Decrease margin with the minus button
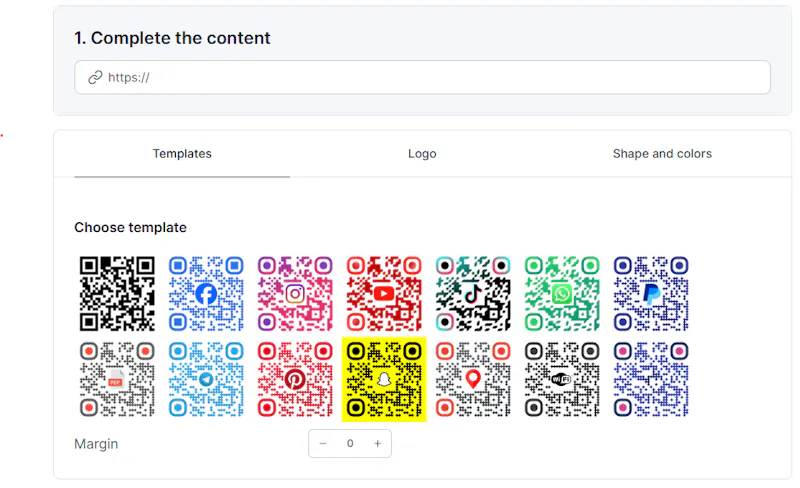This screenshot has width=800, height=488. click(323, 444)
